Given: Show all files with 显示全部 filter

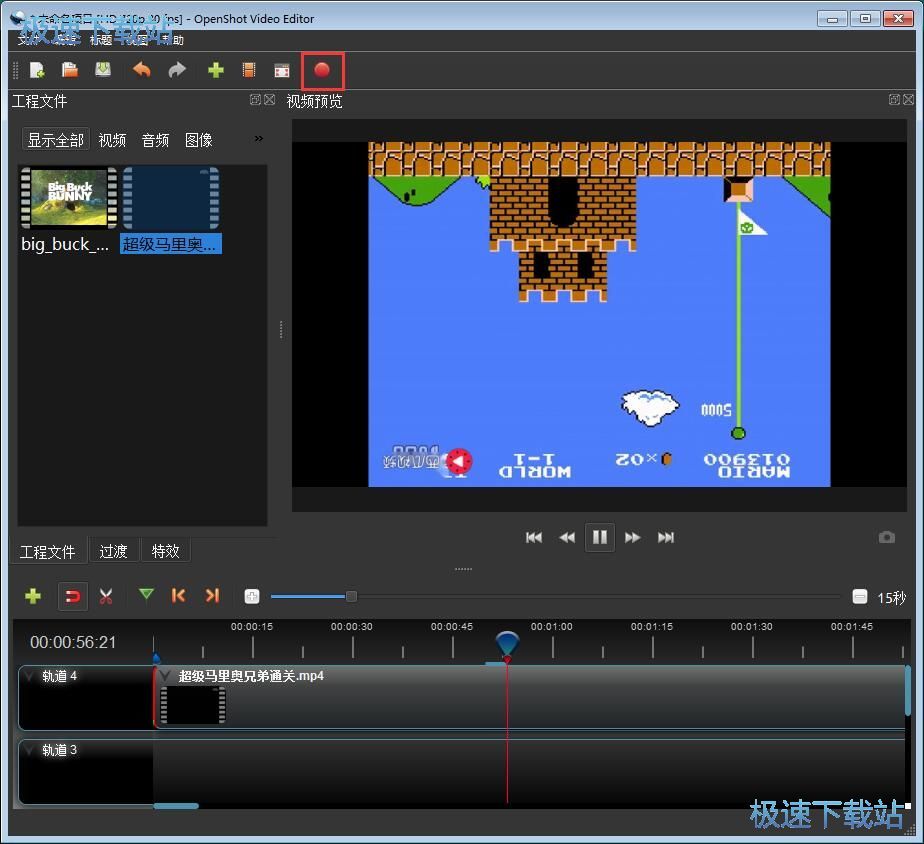Looking at the screenshot, I should (x=56, y=140).
